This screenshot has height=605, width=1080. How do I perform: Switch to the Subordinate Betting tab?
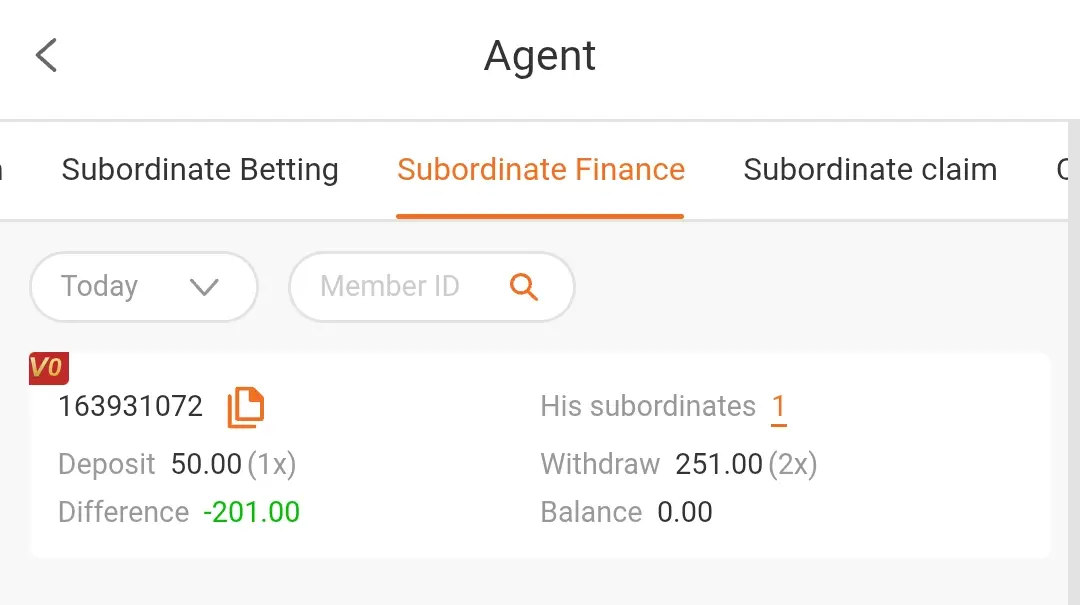coord(200,170)
